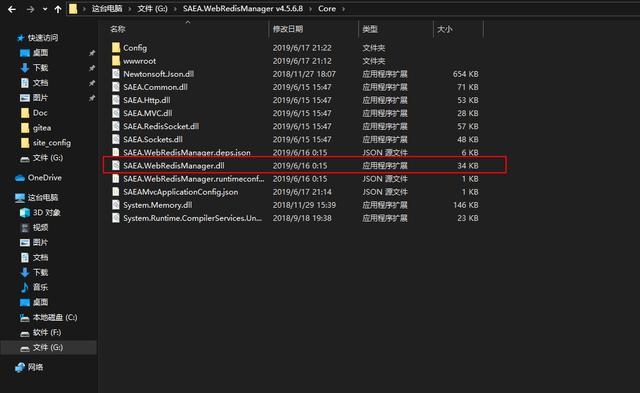The image size is (640, 393).
Task: Open pinned '桌面' under quick access
Action: [x=40, y=53]
